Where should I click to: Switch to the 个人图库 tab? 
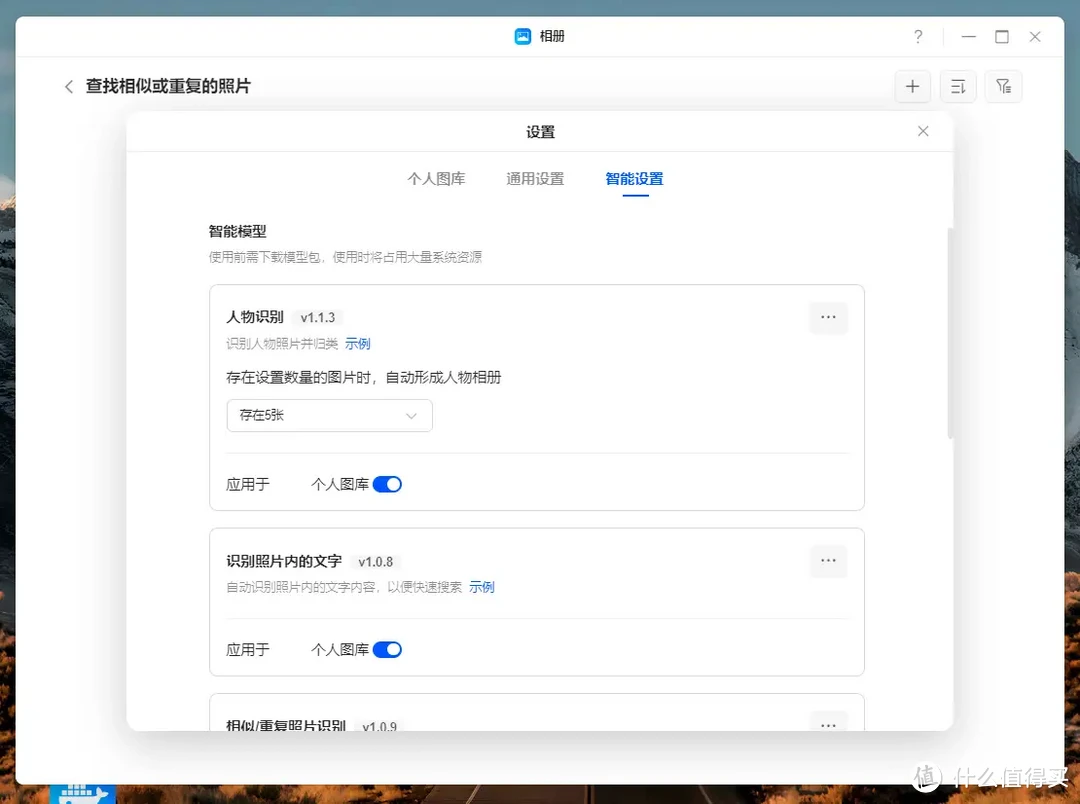pos(437,179)
